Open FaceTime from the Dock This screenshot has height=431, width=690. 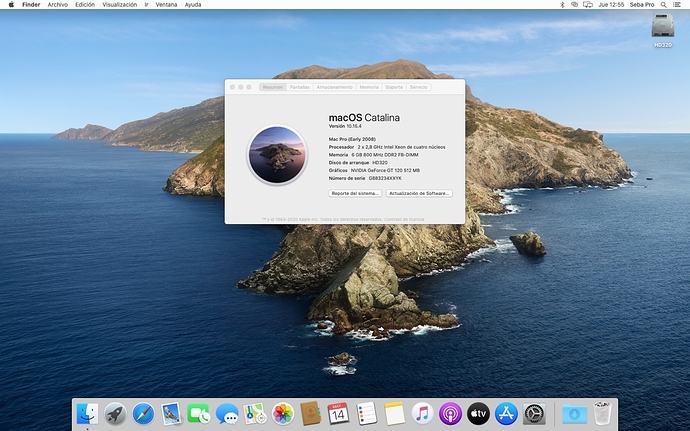coord(199,414)
